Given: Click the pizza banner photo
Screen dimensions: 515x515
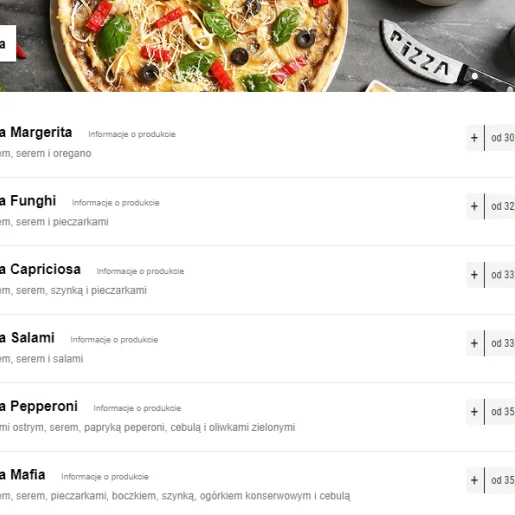Looking at the screenshot, I should [257, 46].
